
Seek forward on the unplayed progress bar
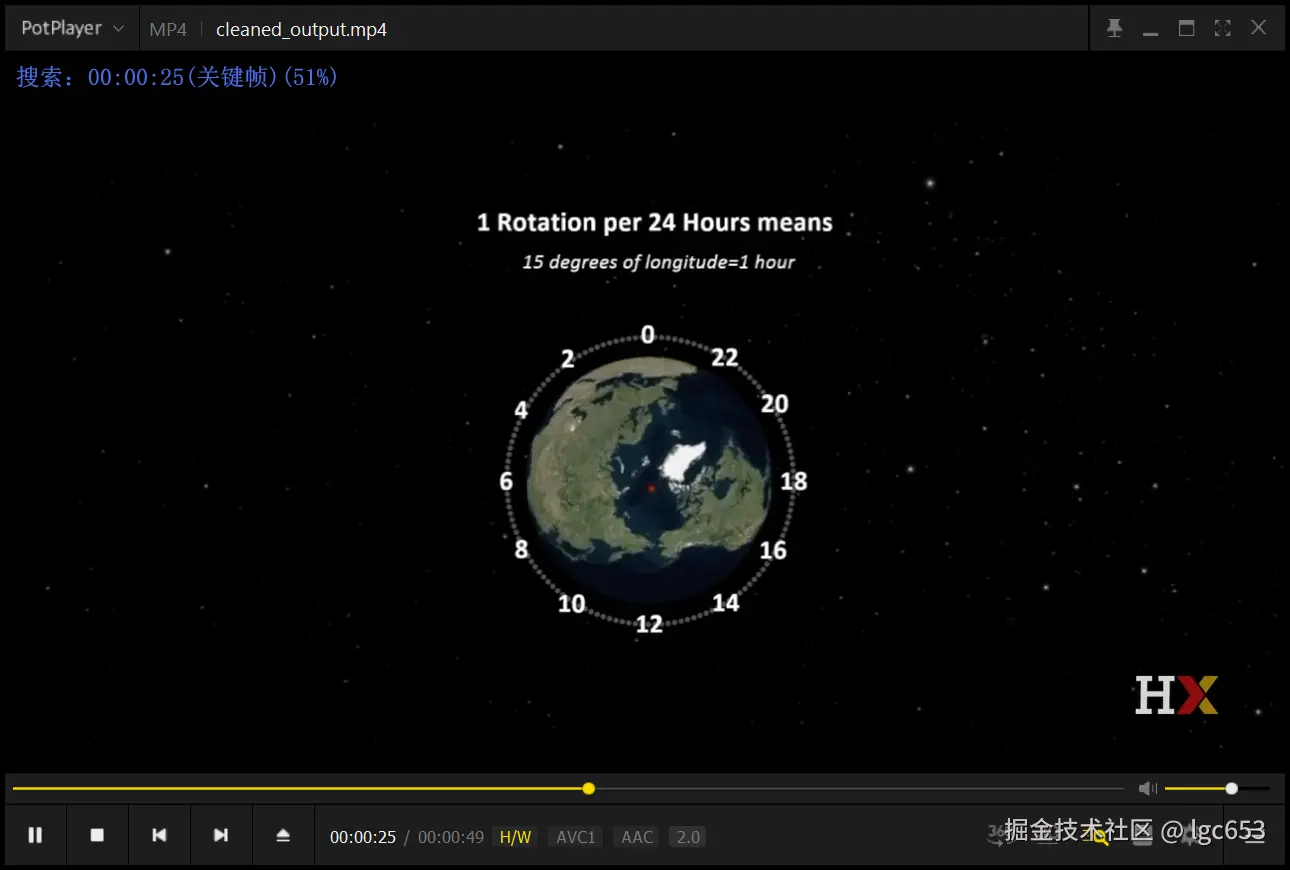coord(860,788)
